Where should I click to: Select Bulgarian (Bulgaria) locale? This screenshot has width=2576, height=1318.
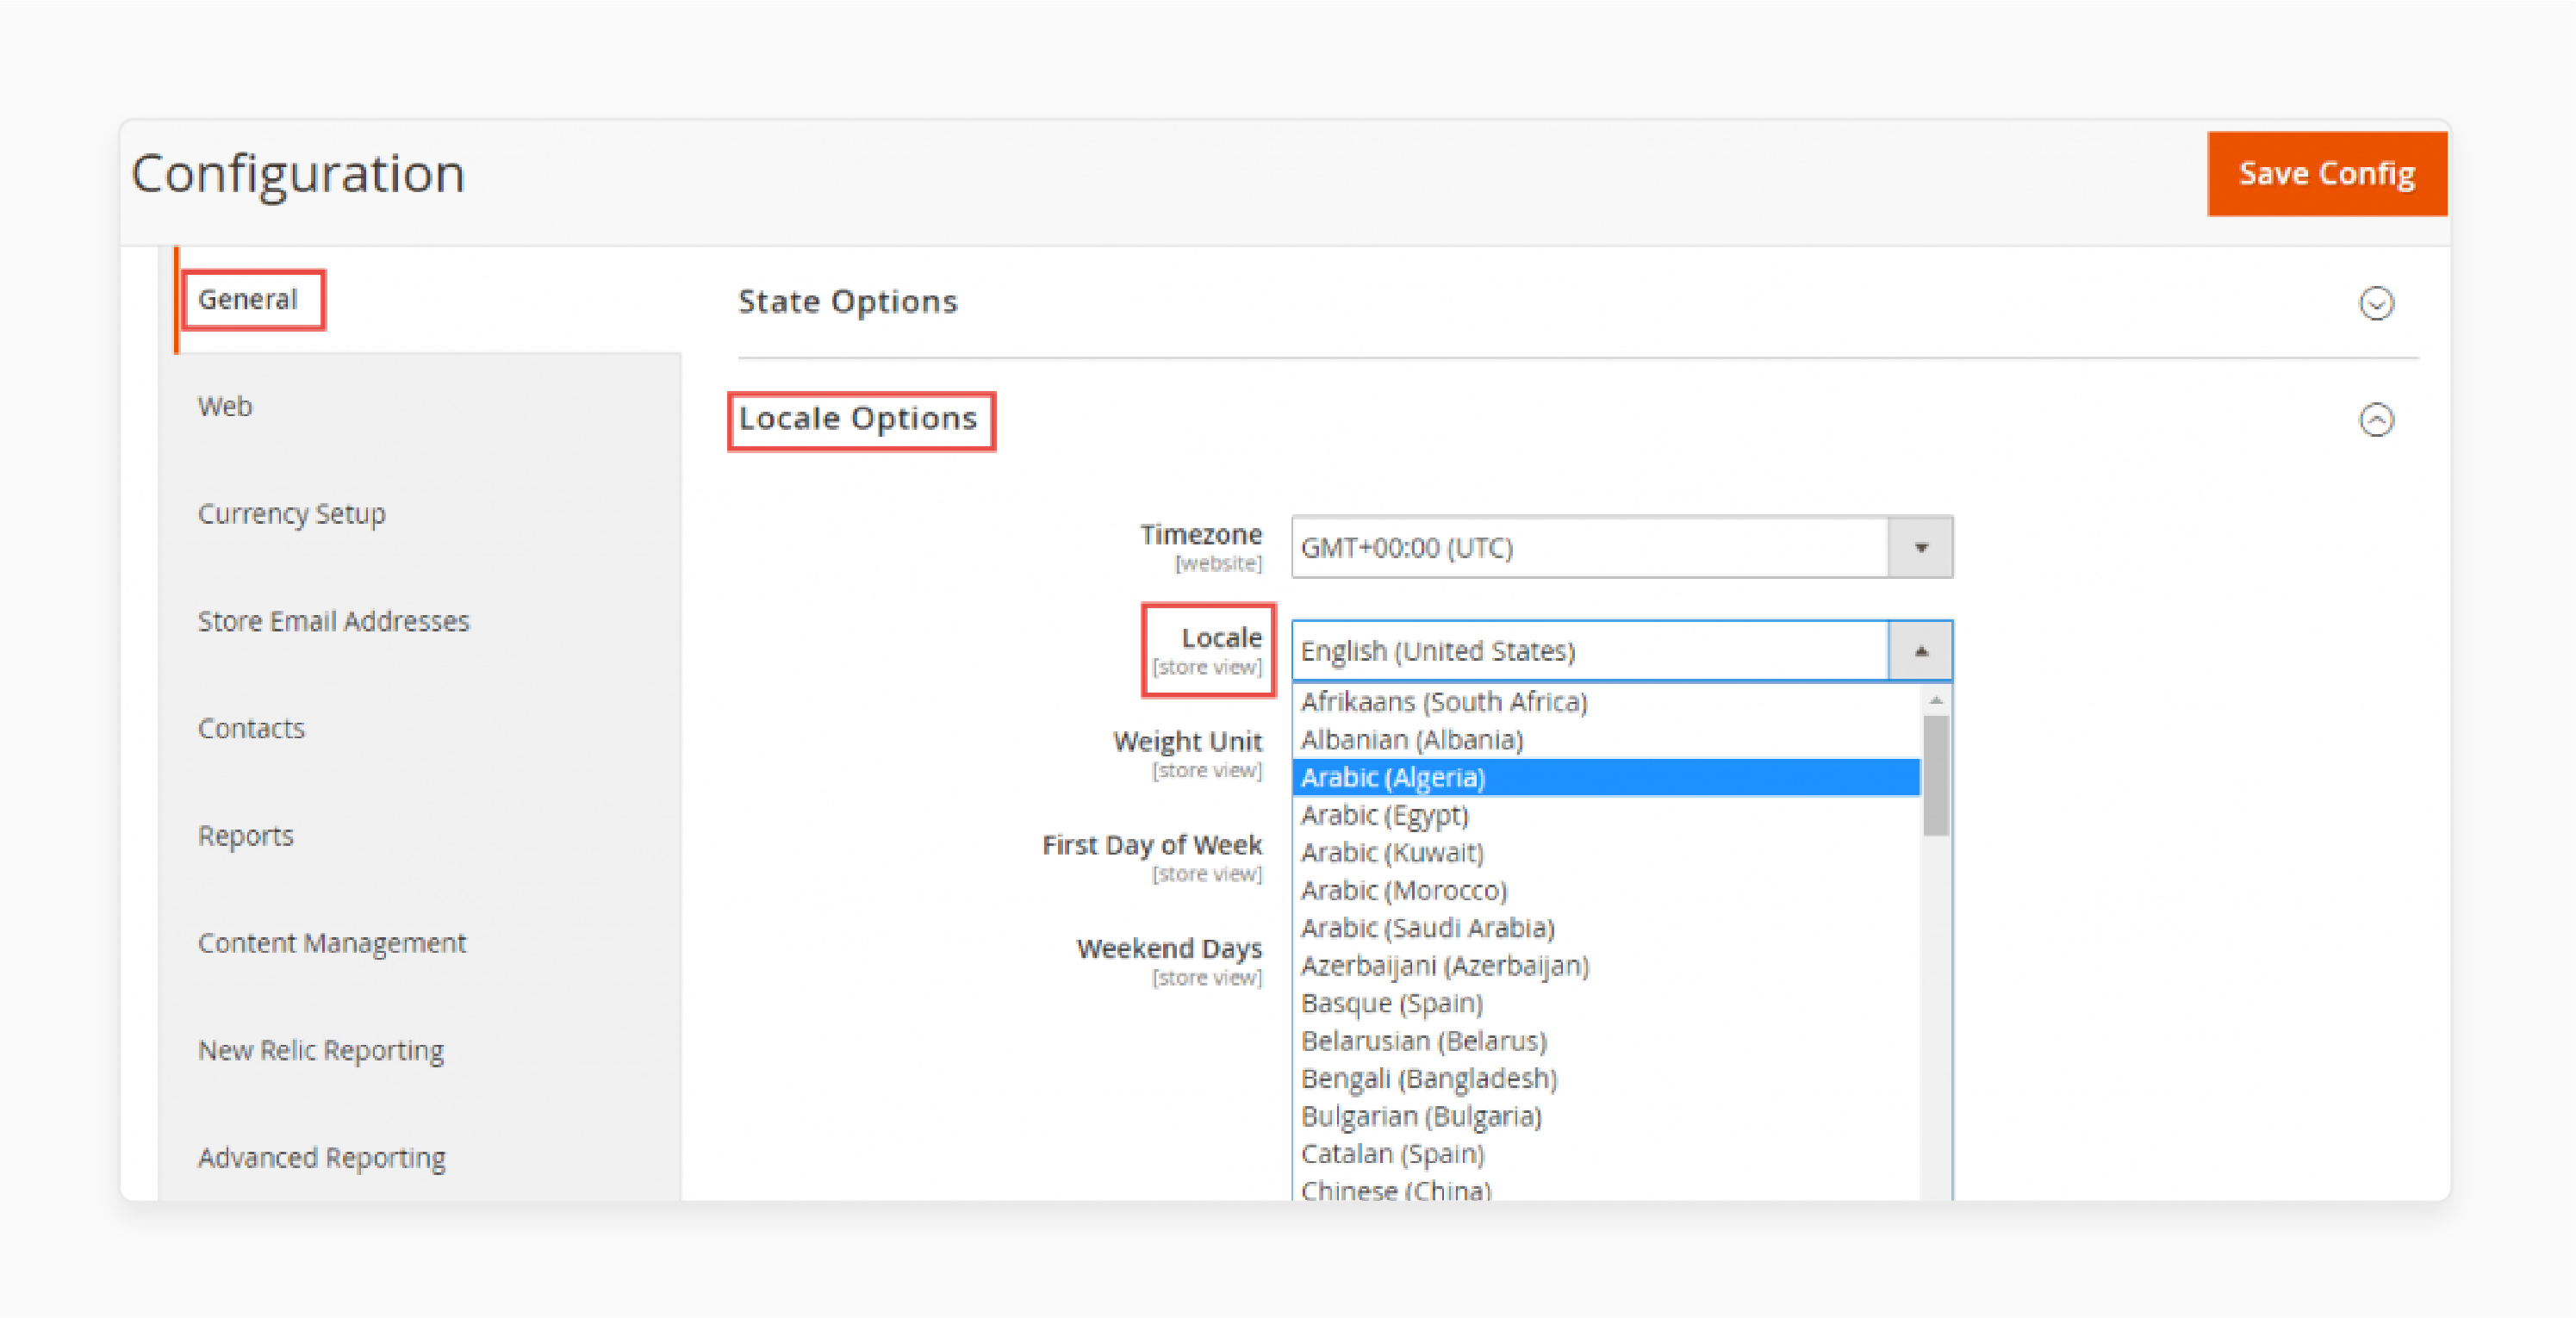(1606, 1116)
